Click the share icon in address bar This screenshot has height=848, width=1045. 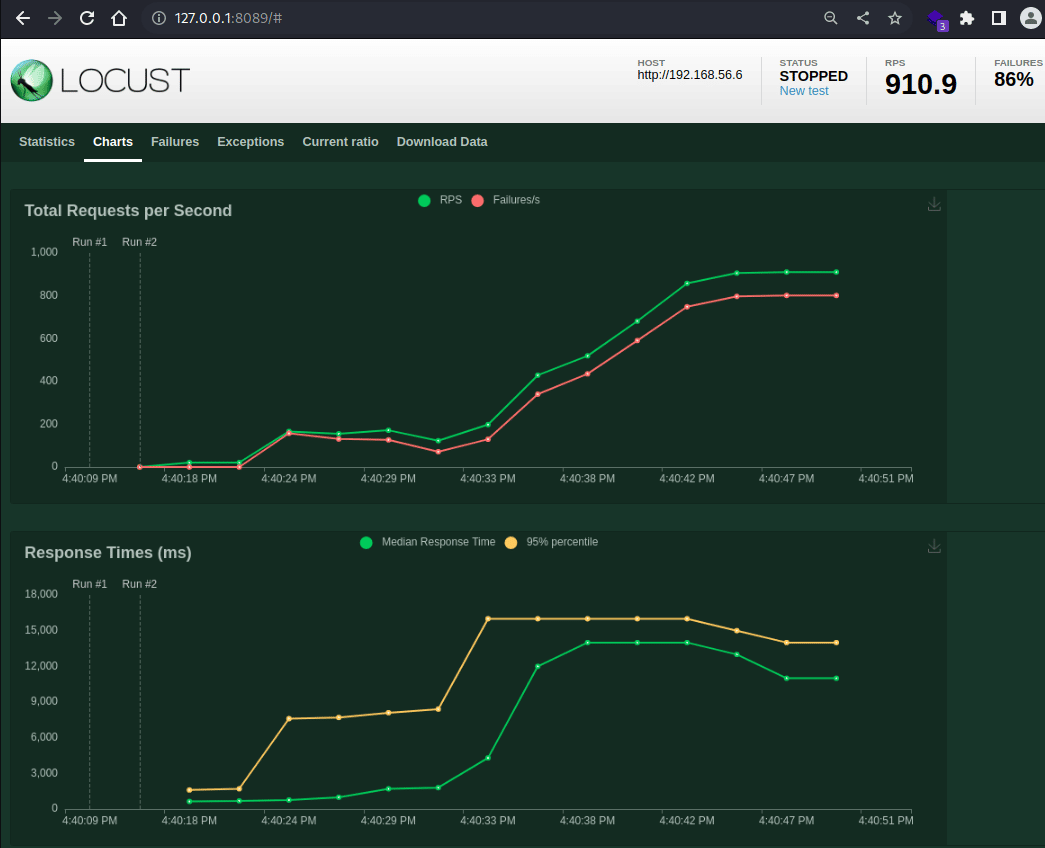[863, 18]
